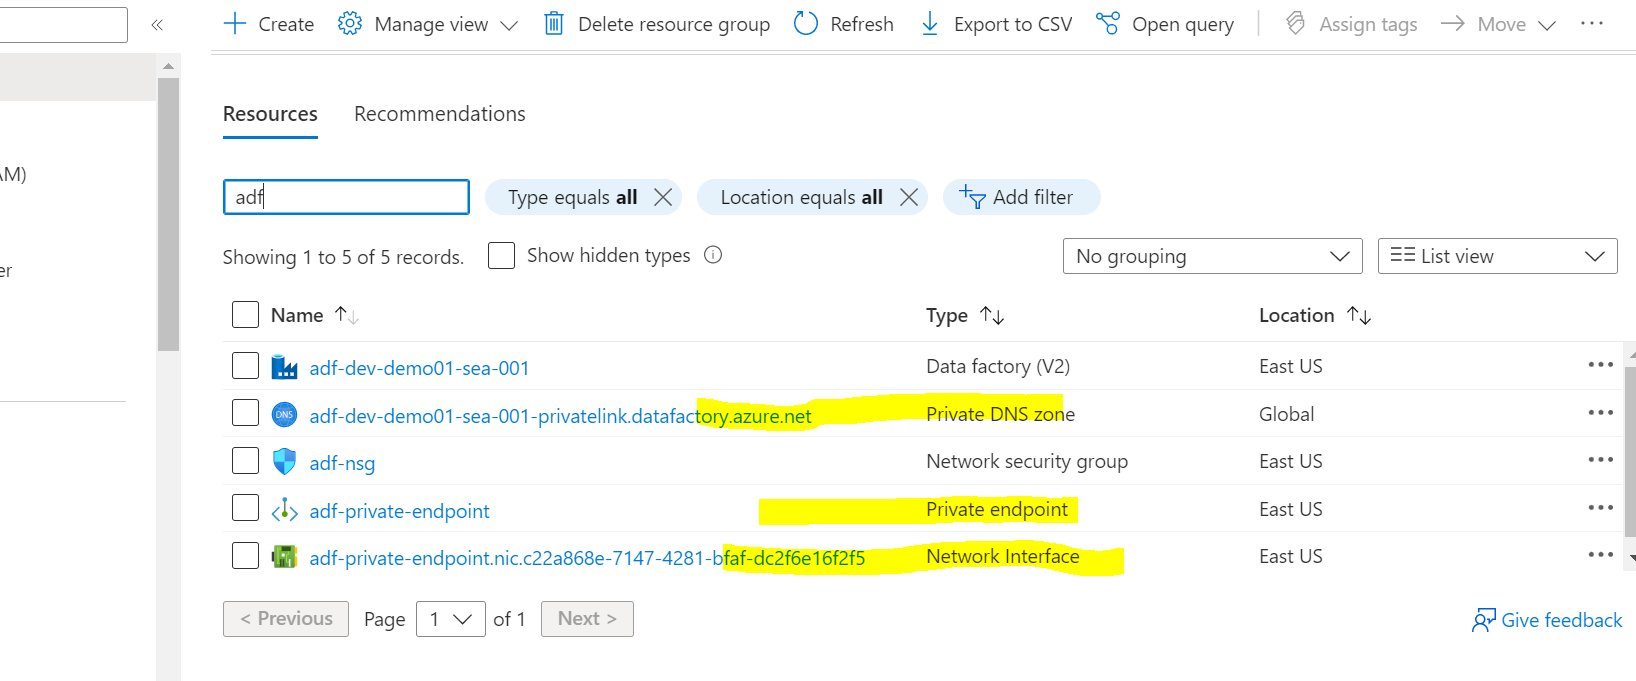Toggle Show hidden types checkbox
This screenshot has height=681, width=1636.
(501, 256)
